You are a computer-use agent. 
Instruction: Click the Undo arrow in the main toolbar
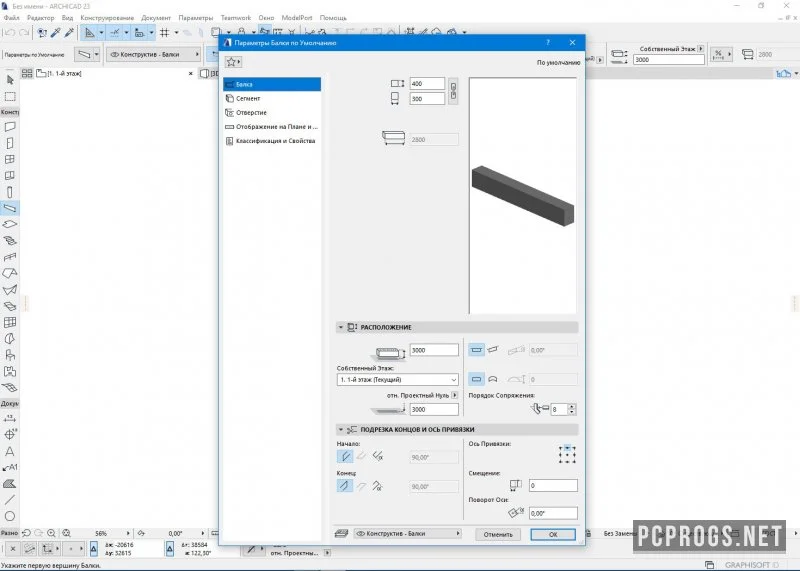[x=10, y=33]
